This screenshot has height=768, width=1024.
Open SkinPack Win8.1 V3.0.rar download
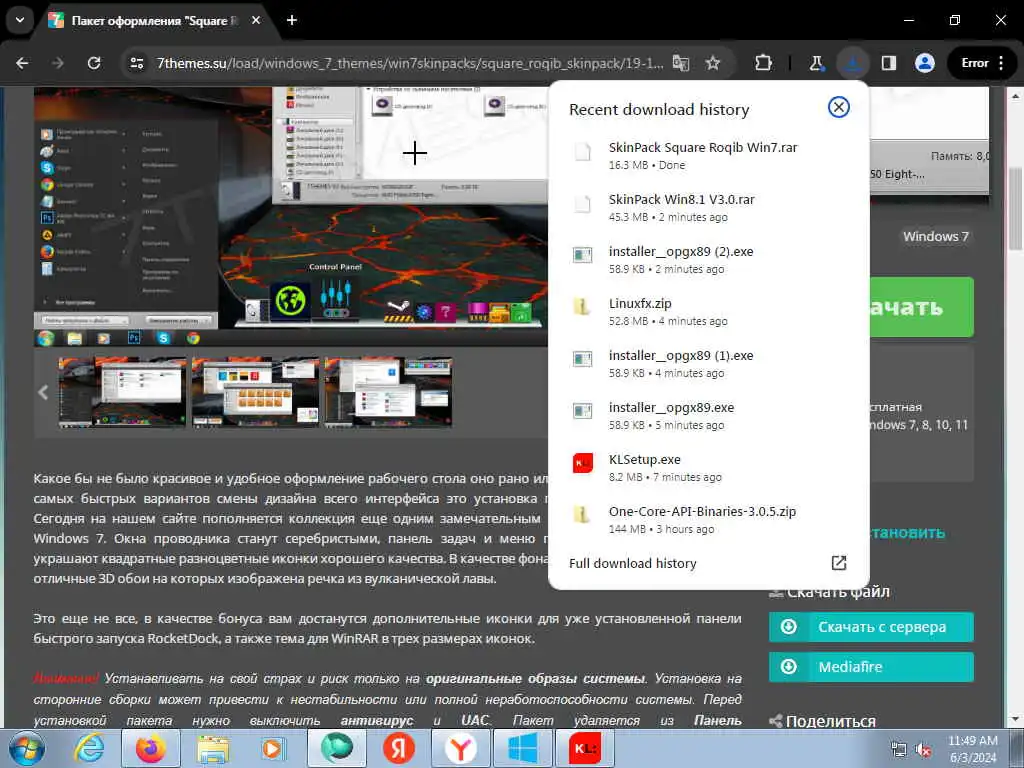(x=709, y=208)
